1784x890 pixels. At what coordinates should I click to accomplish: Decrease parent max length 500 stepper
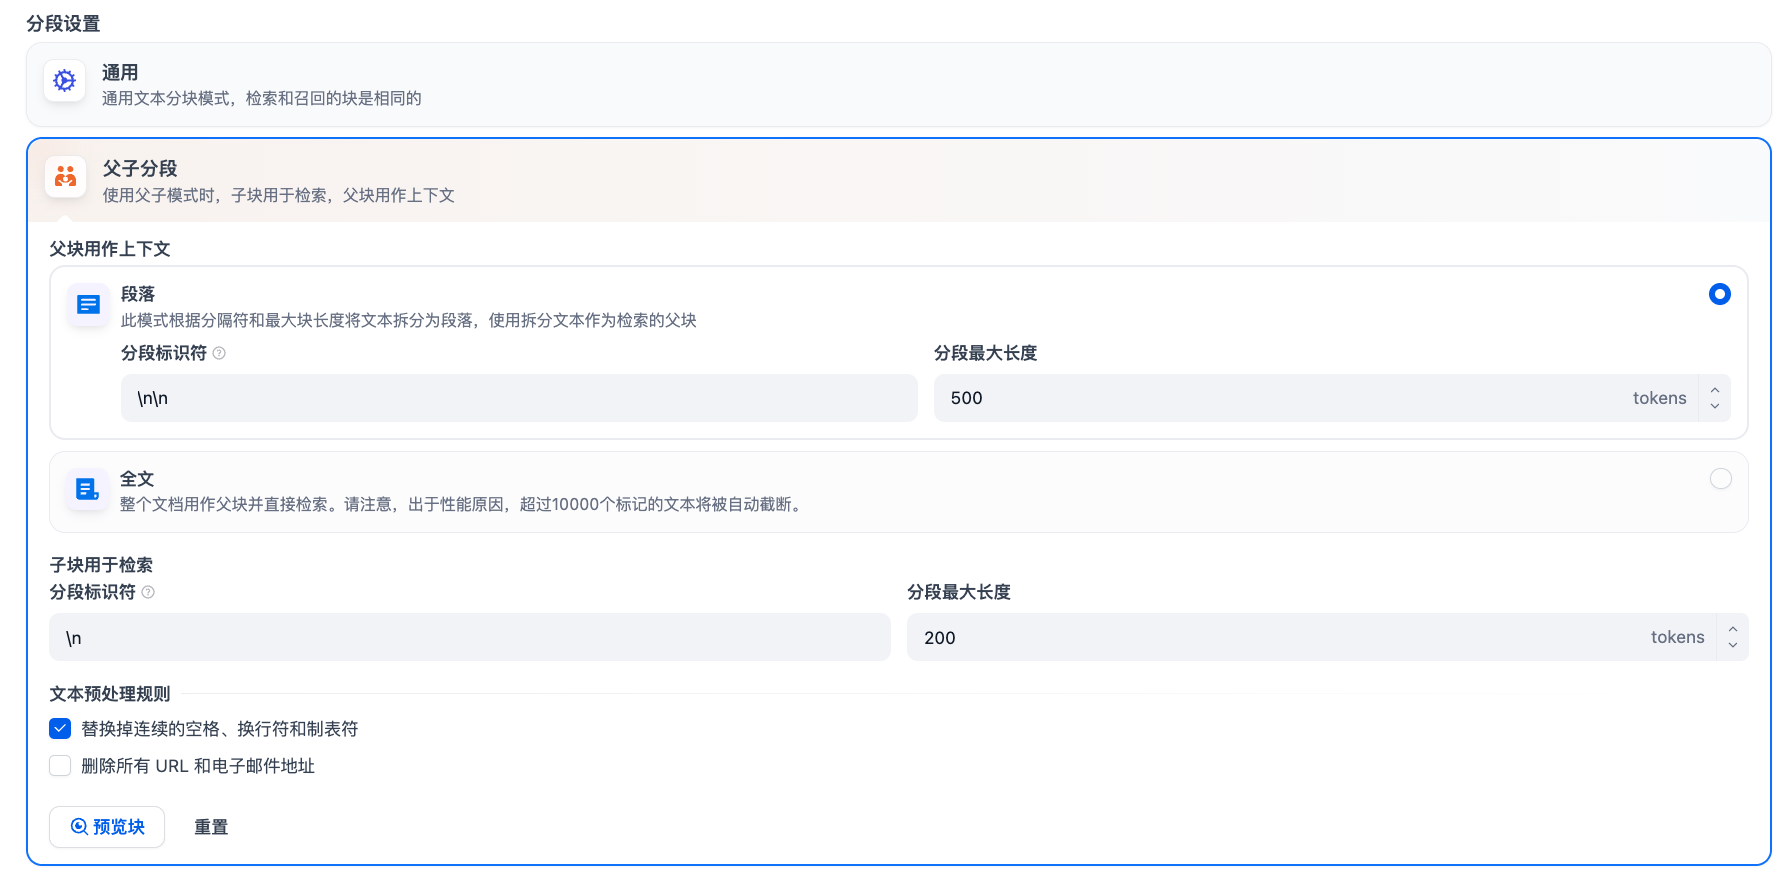pos(1715,406)
